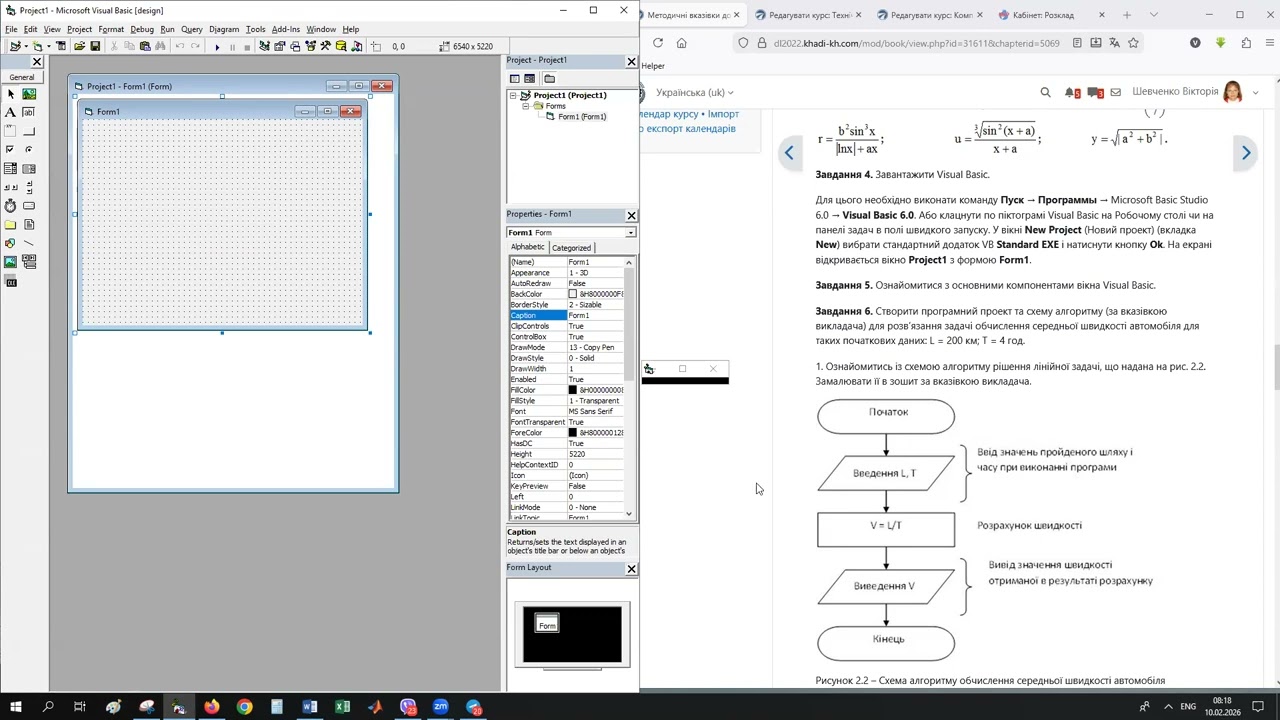The width and height of the screenshot is (1280, 720).
Task: Select the Caption property row
Action: pyautogui.click(x=567, y=315)
